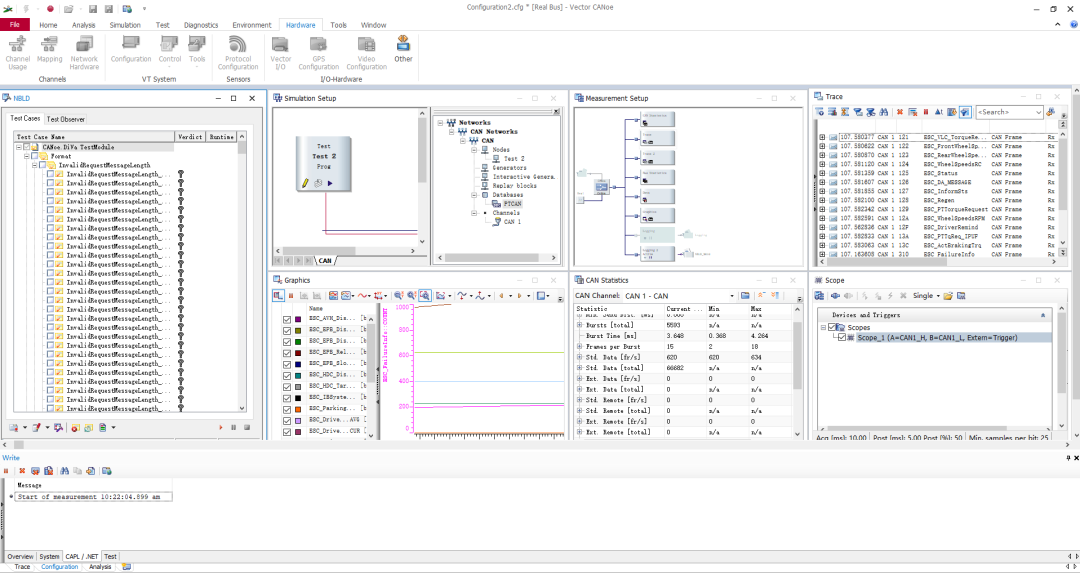The height and width of the screenshot is (574, 1080).
Task: Open the Trace Search dropdown
Action: click(1039, 112)
